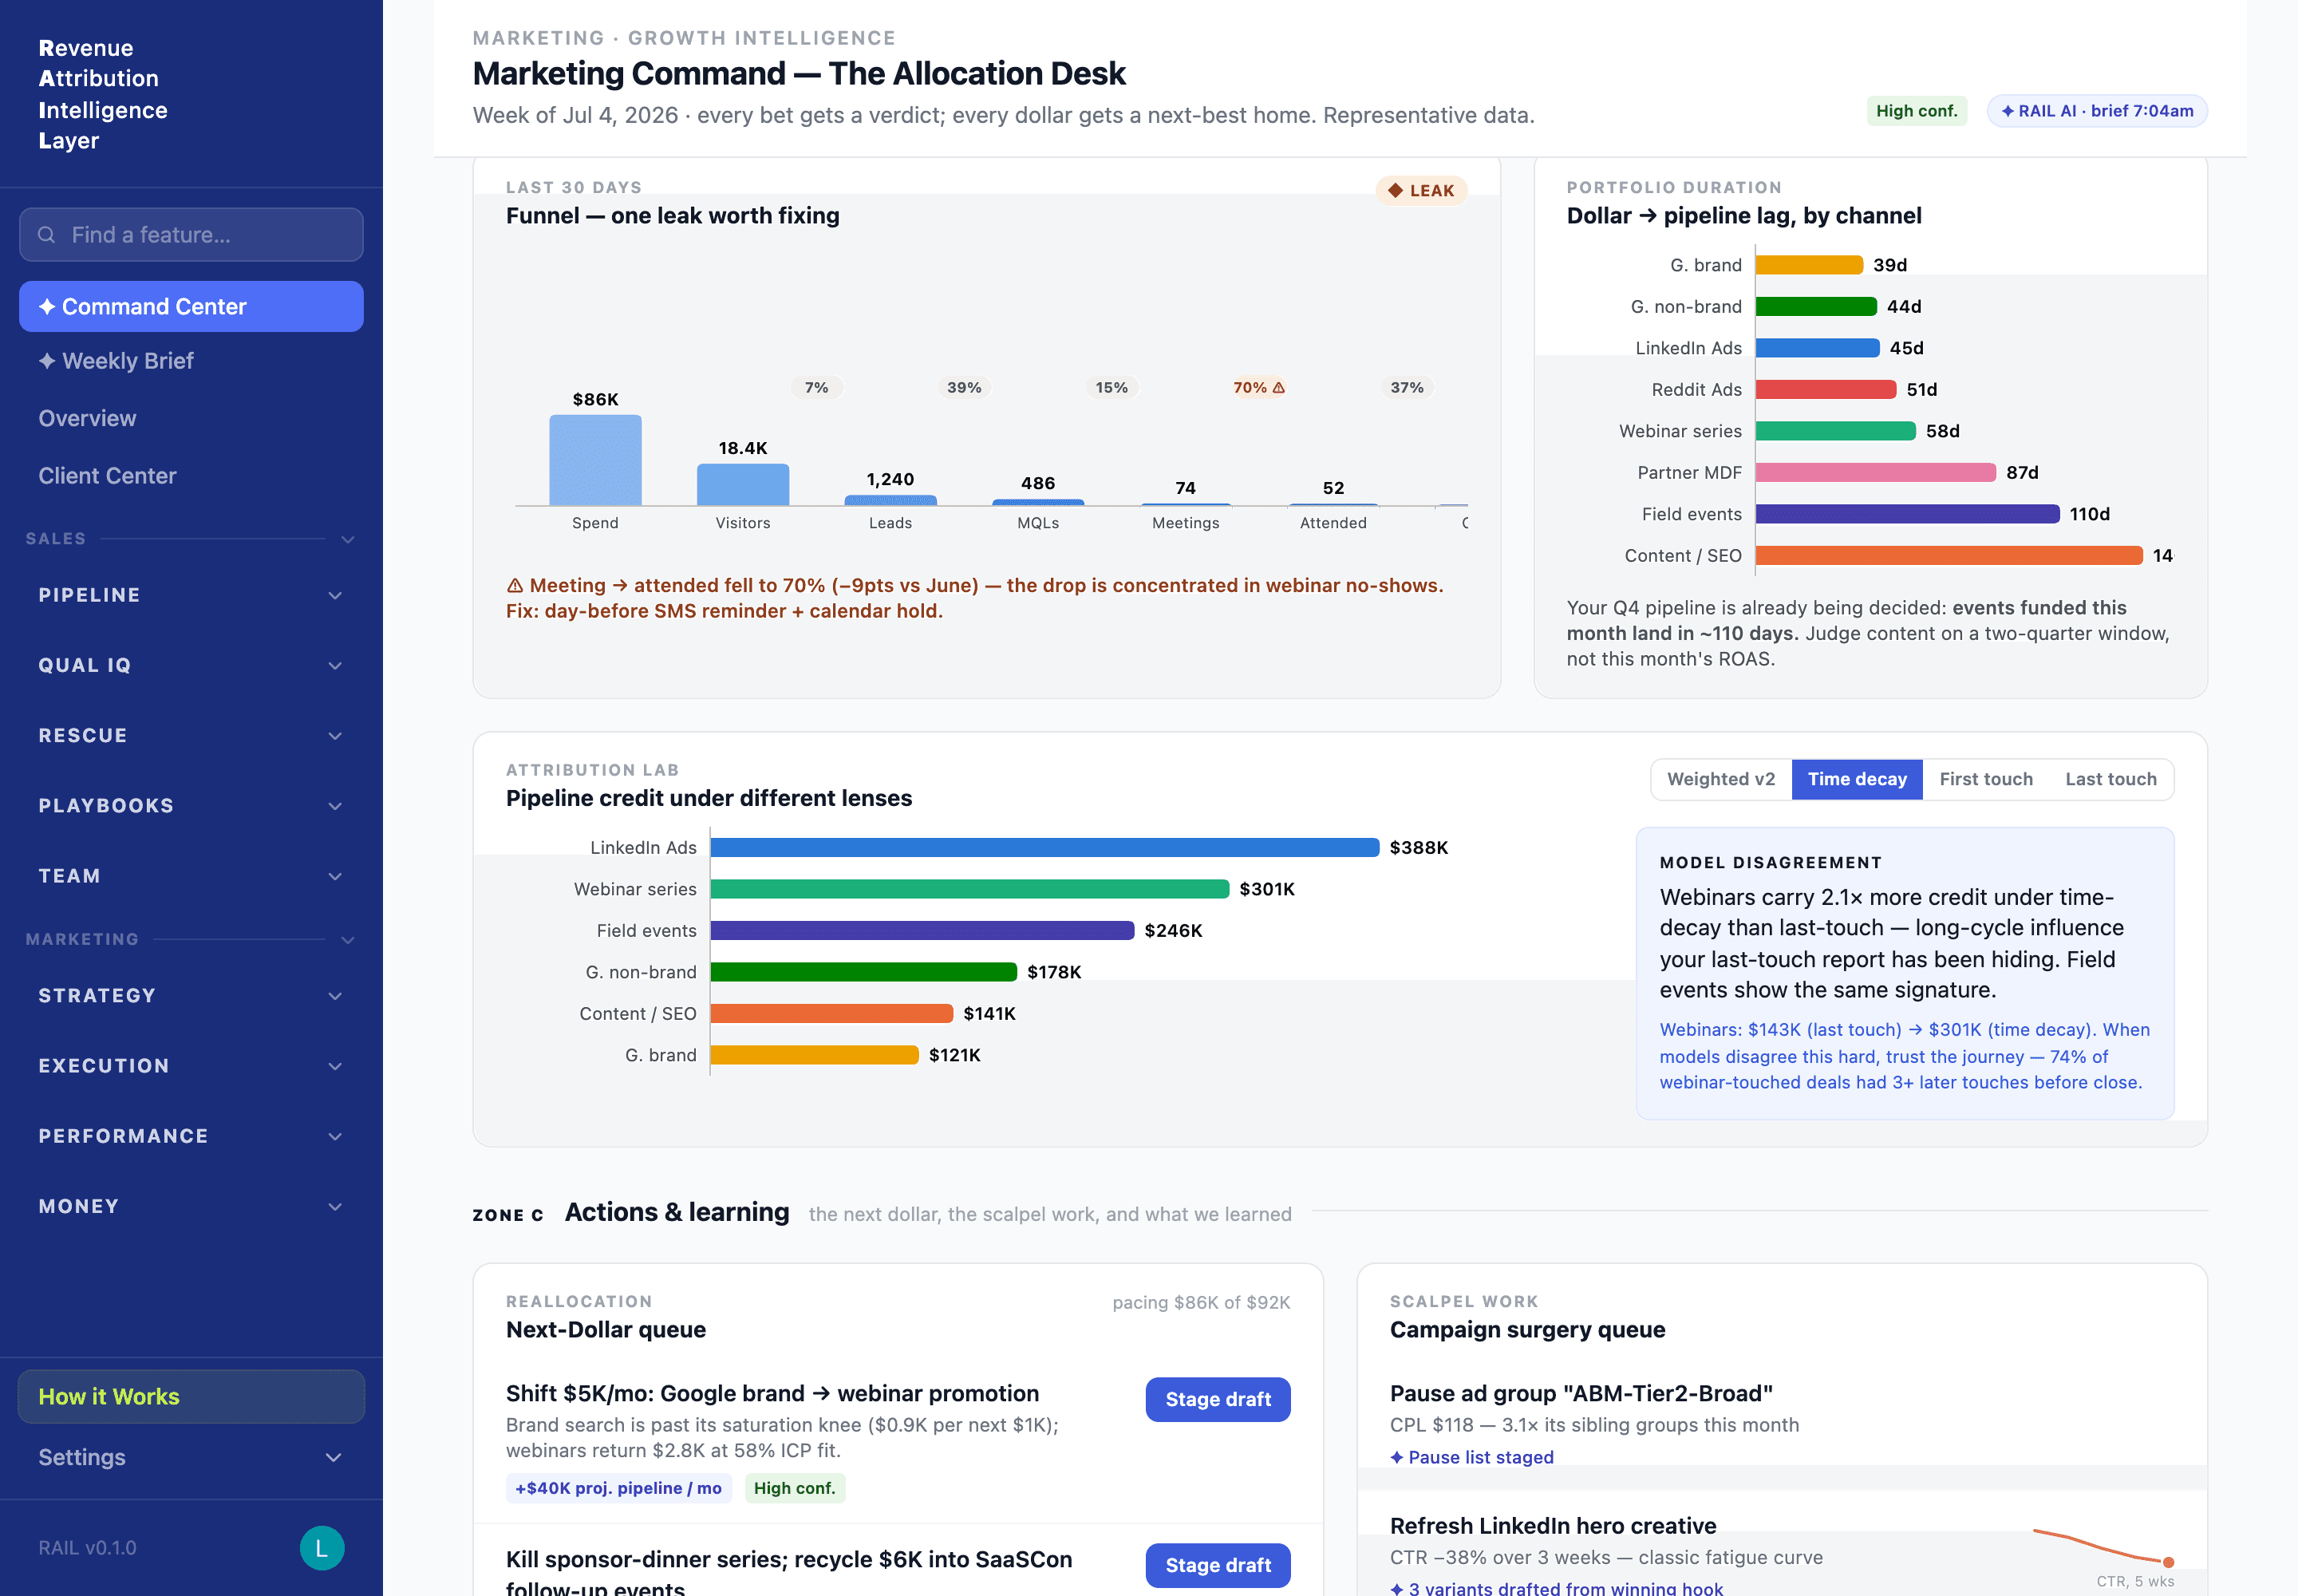The image size is (2298, 1596).
Task: Open How it Works
Action: (191, 1397)
